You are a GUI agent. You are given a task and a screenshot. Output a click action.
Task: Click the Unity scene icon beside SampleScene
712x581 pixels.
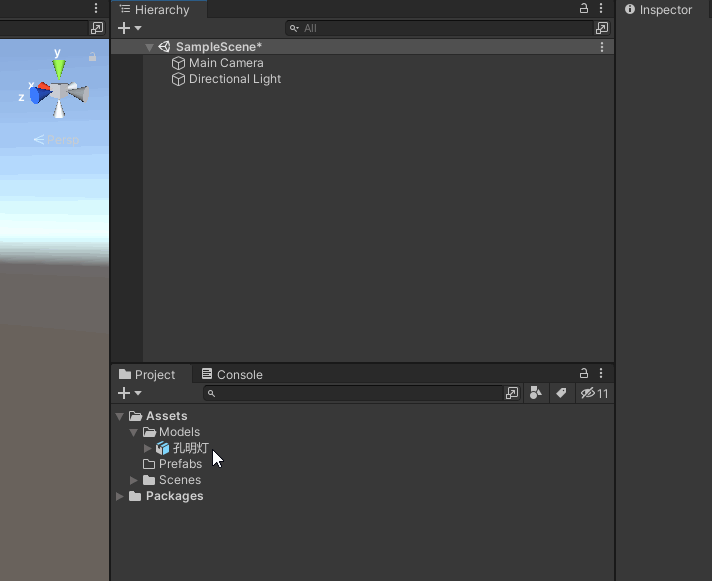pyautogui.click(x=164, y=47)
